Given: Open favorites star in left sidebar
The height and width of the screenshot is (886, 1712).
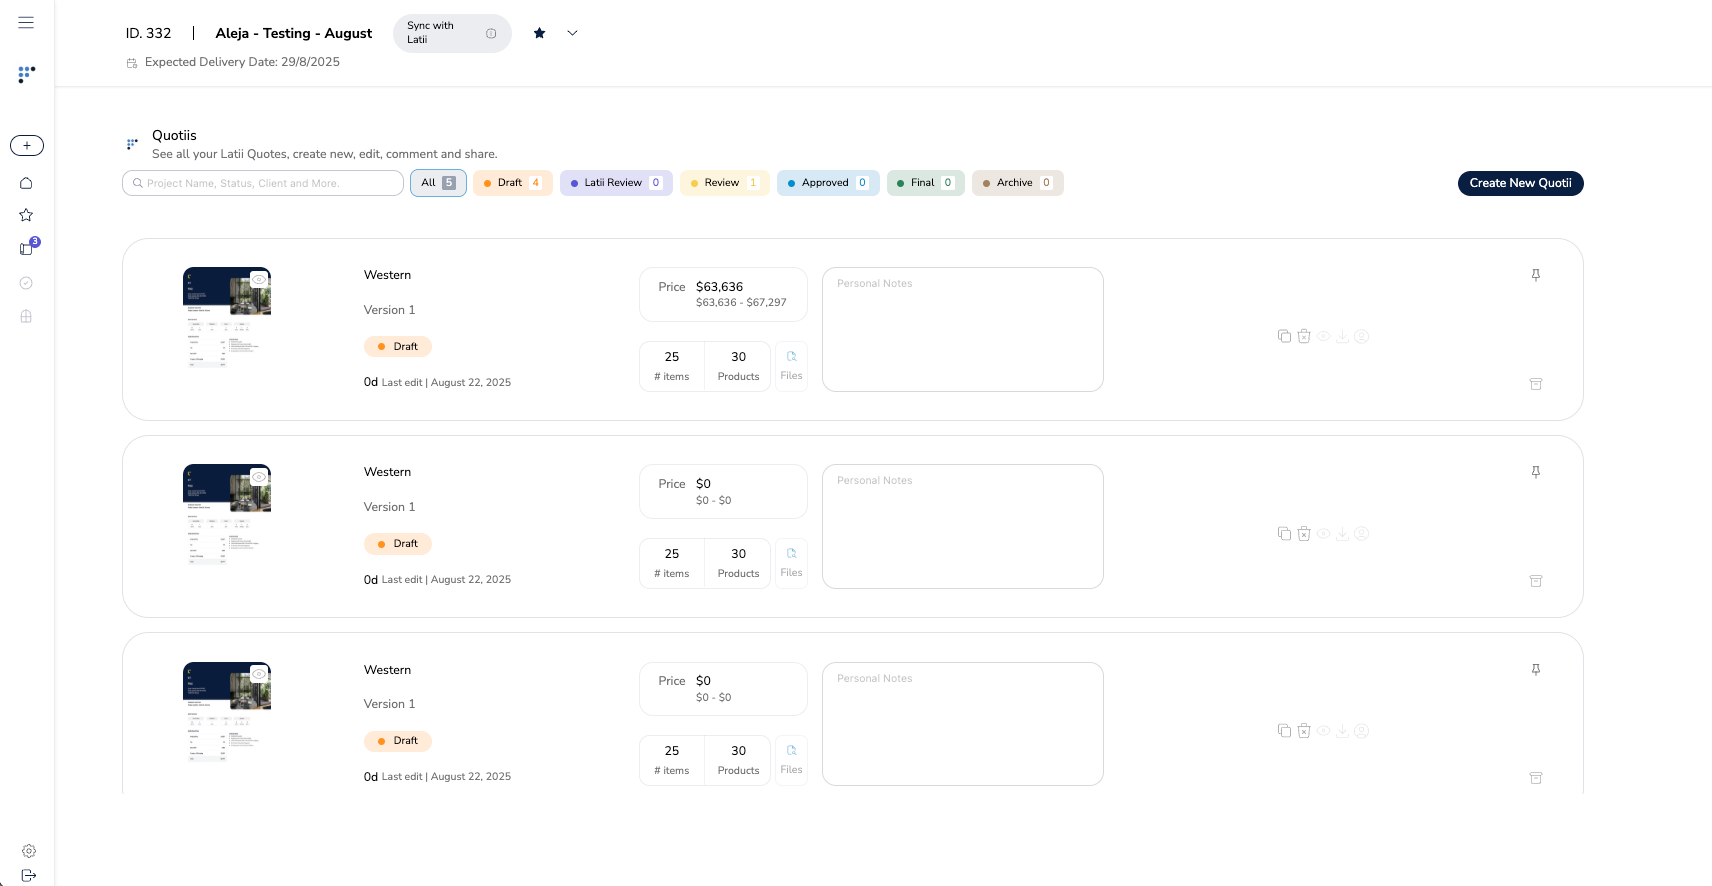Looking at the screenshot, I should [26, 215].
